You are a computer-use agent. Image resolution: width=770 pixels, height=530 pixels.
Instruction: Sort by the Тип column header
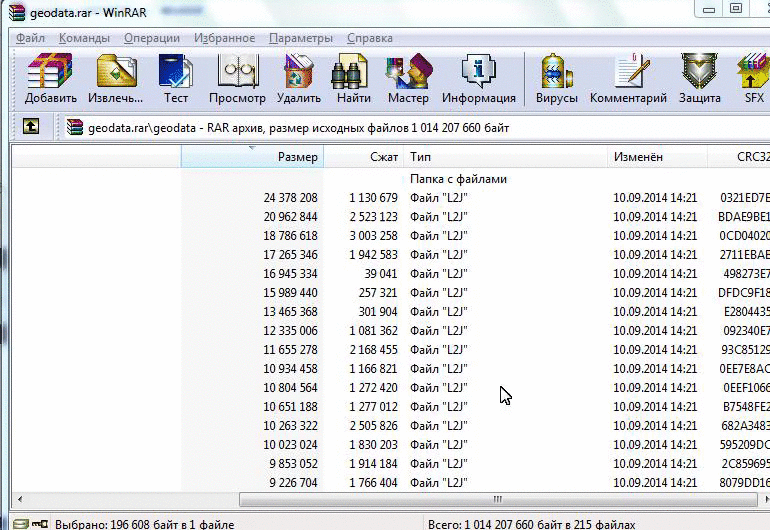click(x=505, y=157)
